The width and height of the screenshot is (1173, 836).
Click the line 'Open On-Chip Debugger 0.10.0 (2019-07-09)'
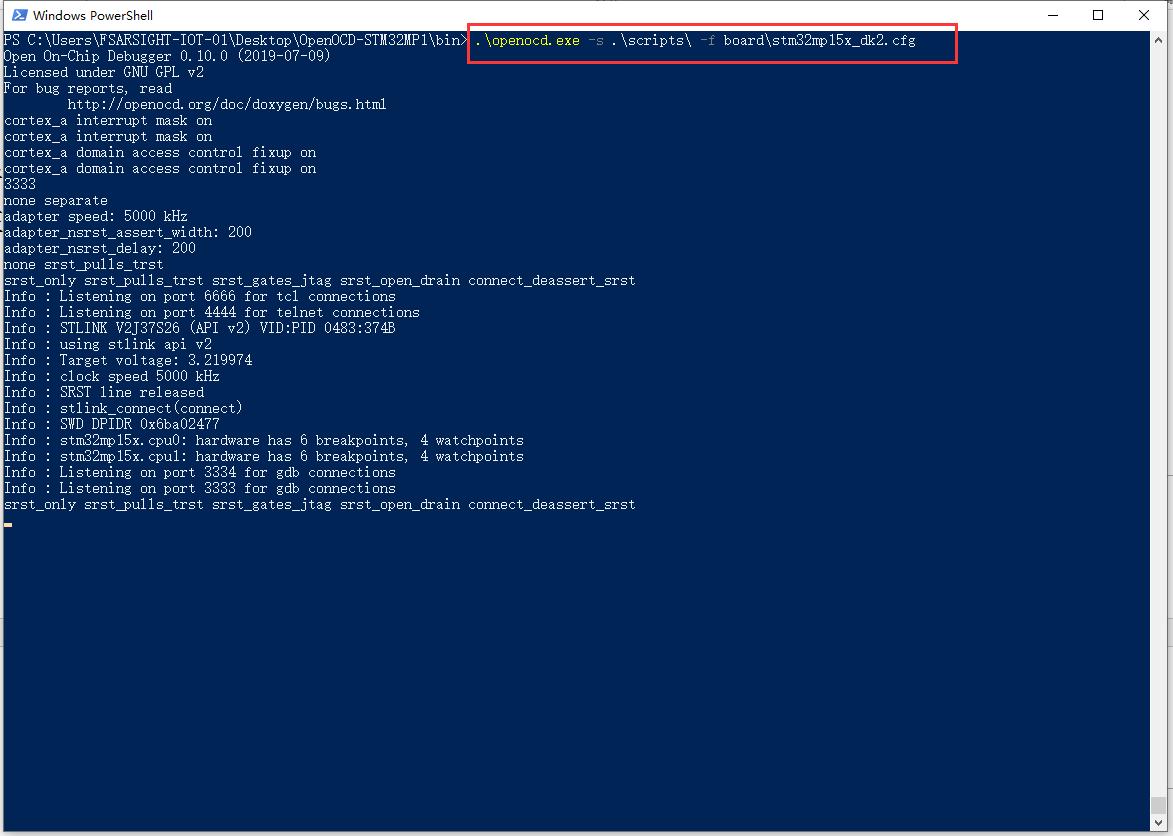(167, 56)
